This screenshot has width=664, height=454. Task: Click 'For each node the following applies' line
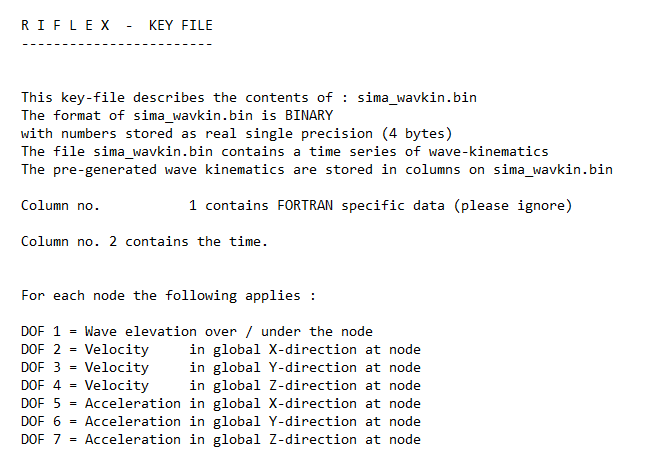tap(169, 295)
